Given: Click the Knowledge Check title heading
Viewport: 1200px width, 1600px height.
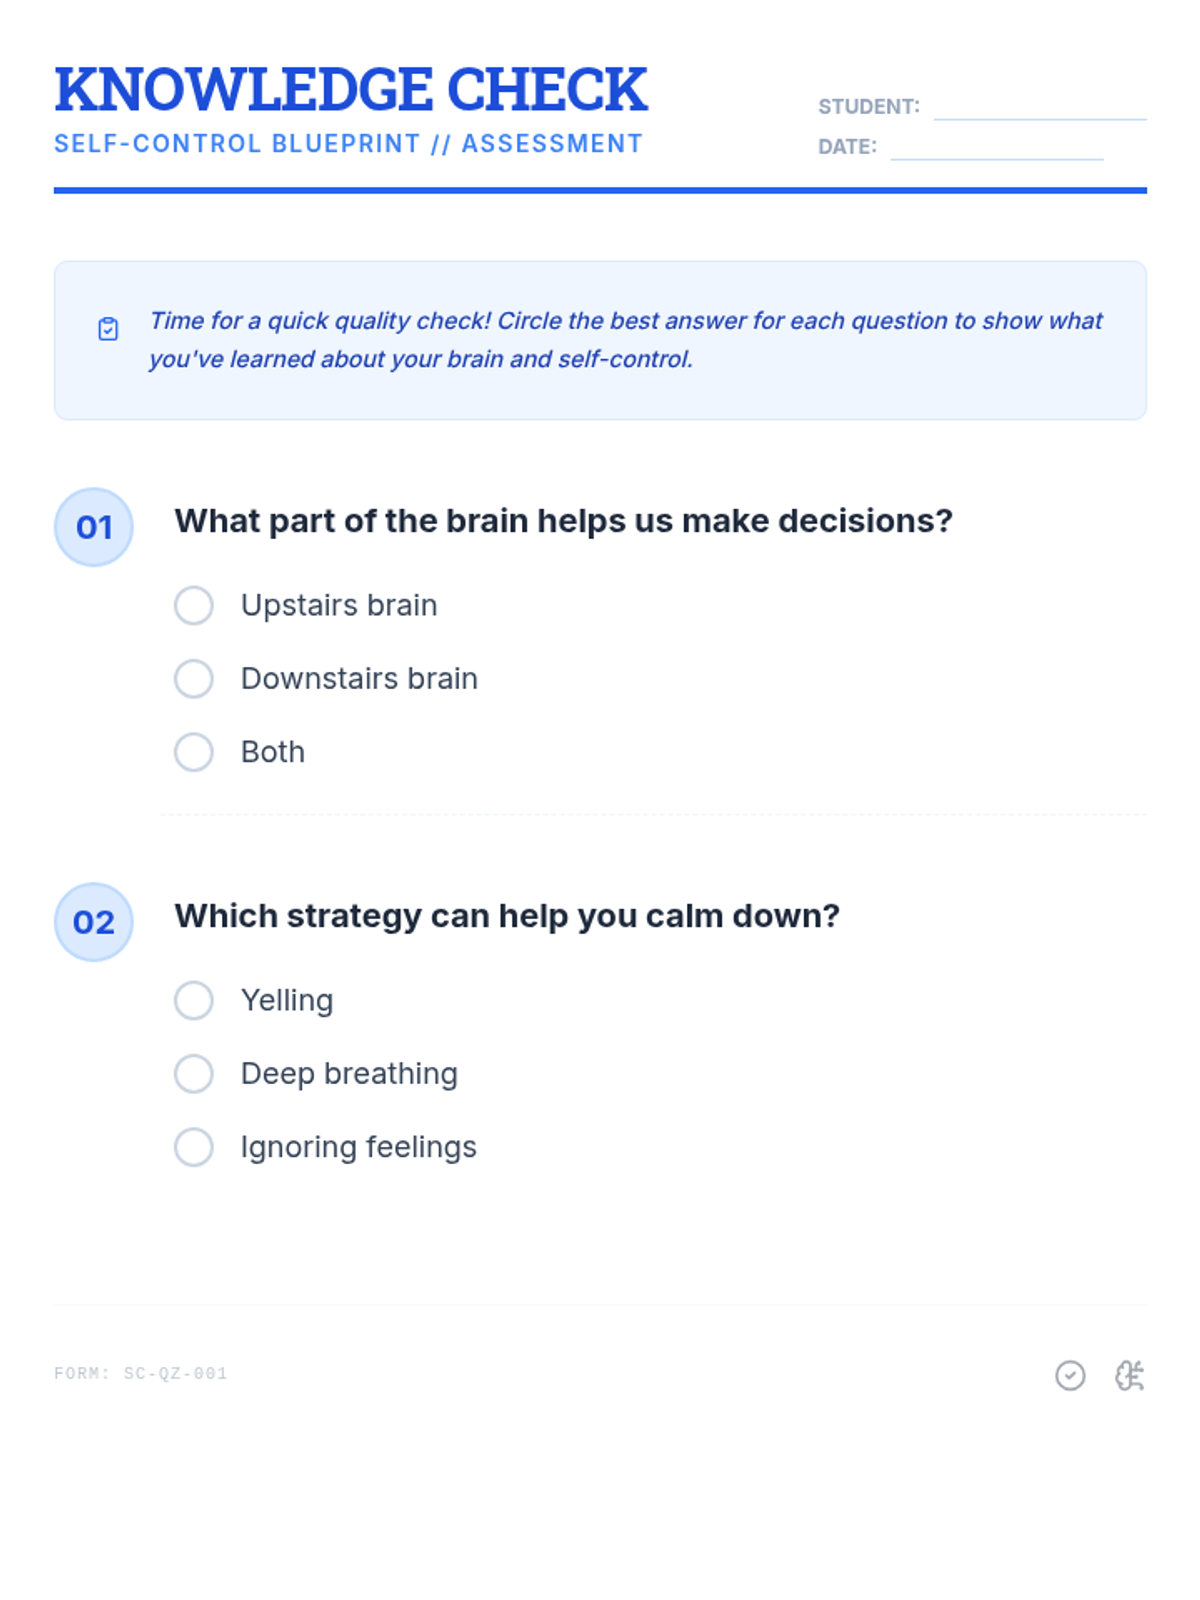Looking at the screenshot, I should [x=351, y=89].
